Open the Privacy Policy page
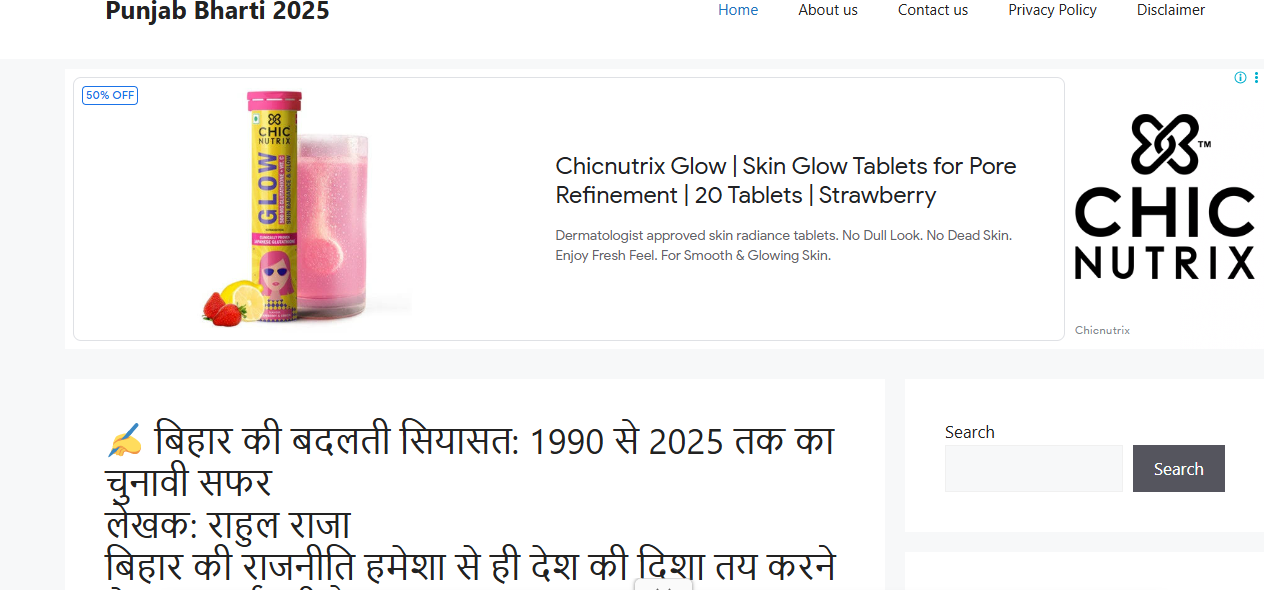This screenshot has width=1264, height=590. pos(1052,10)
